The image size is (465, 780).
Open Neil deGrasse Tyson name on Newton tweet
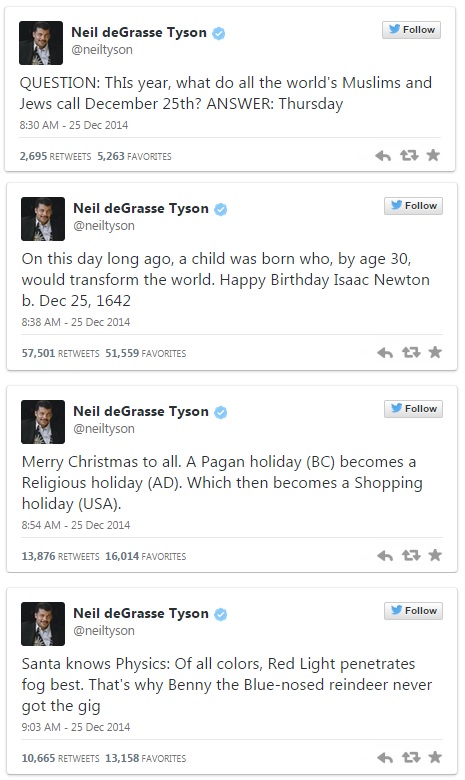pos(141,208)
